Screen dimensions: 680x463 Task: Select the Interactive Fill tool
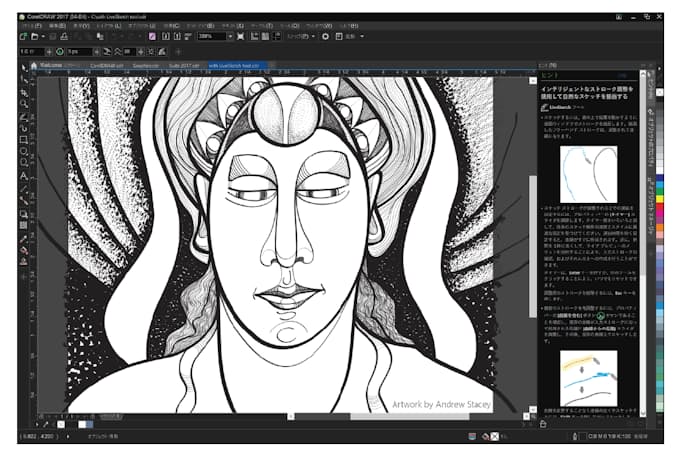(24, 250)
